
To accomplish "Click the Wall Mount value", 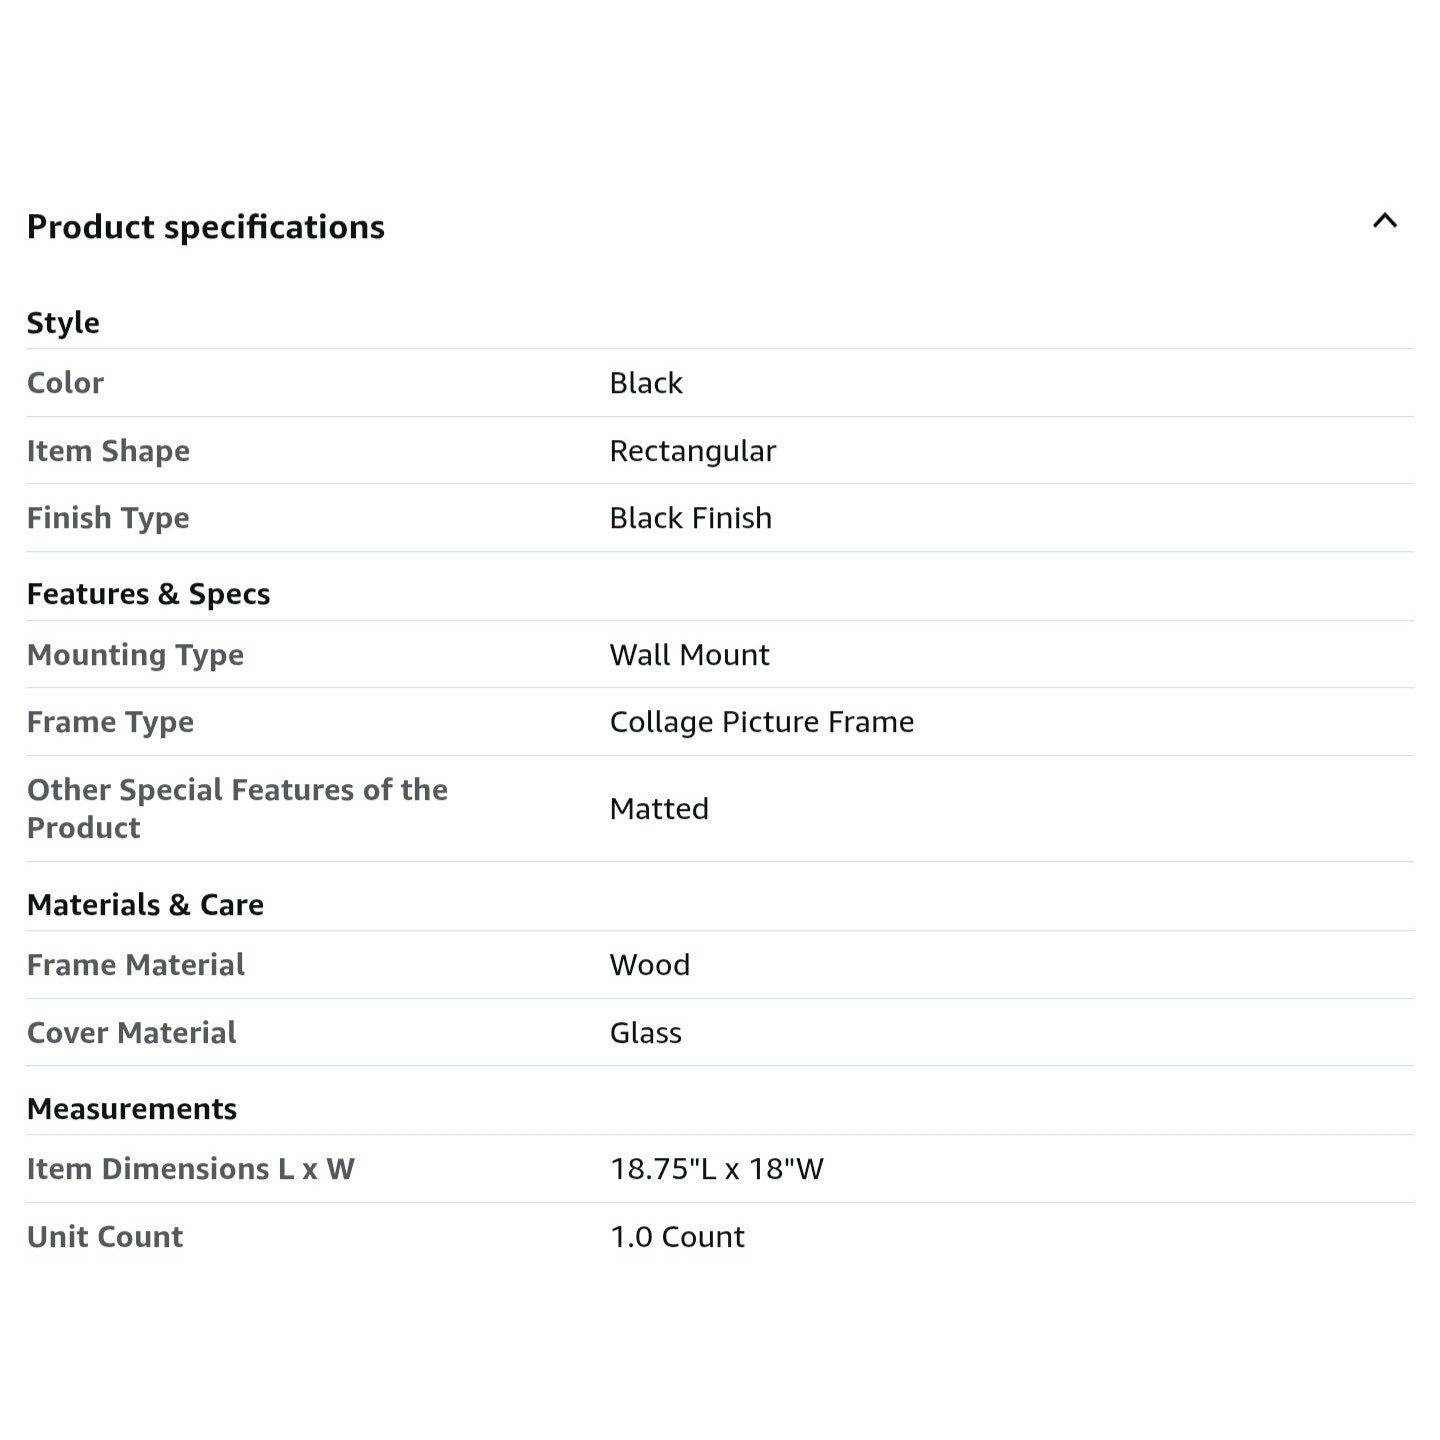I will pos(689,655).
